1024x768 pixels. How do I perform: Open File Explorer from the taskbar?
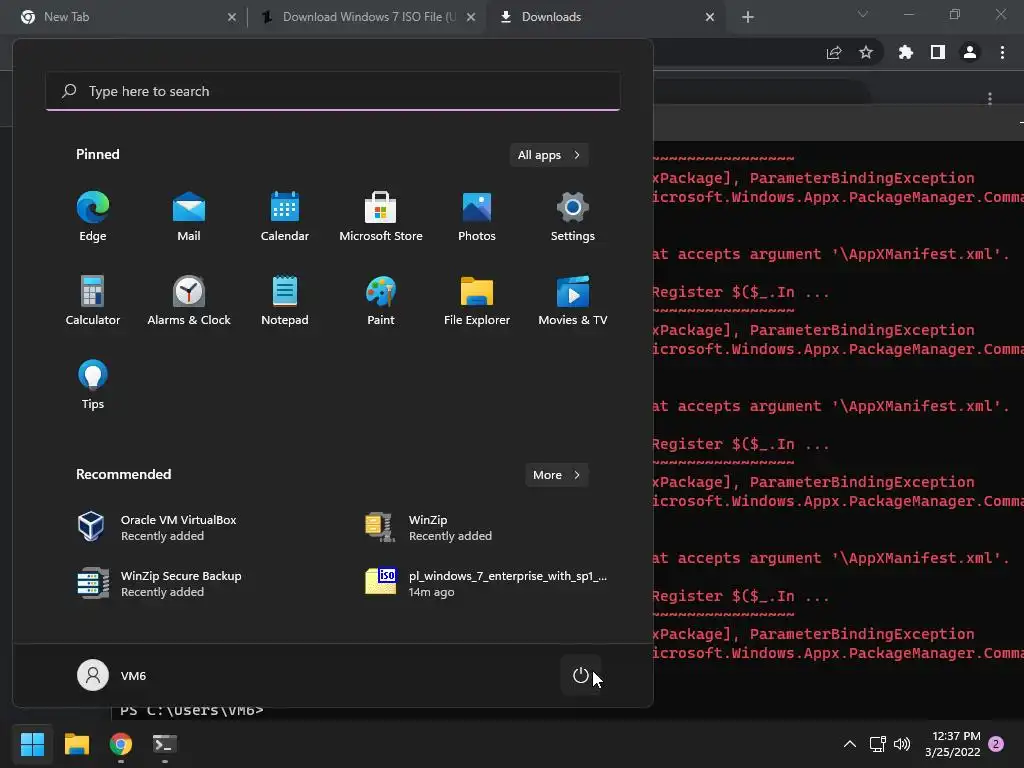coord(76,744)
